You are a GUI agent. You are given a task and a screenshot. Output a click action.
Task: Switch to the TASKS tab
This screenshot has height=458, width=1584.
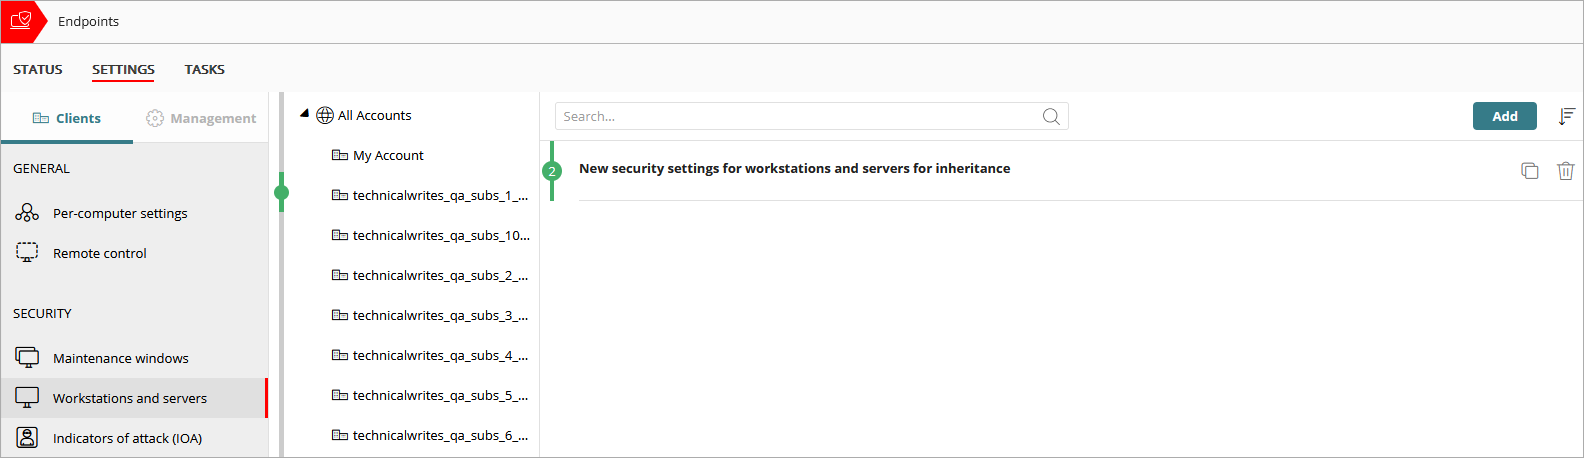click(x=204, y=69)
